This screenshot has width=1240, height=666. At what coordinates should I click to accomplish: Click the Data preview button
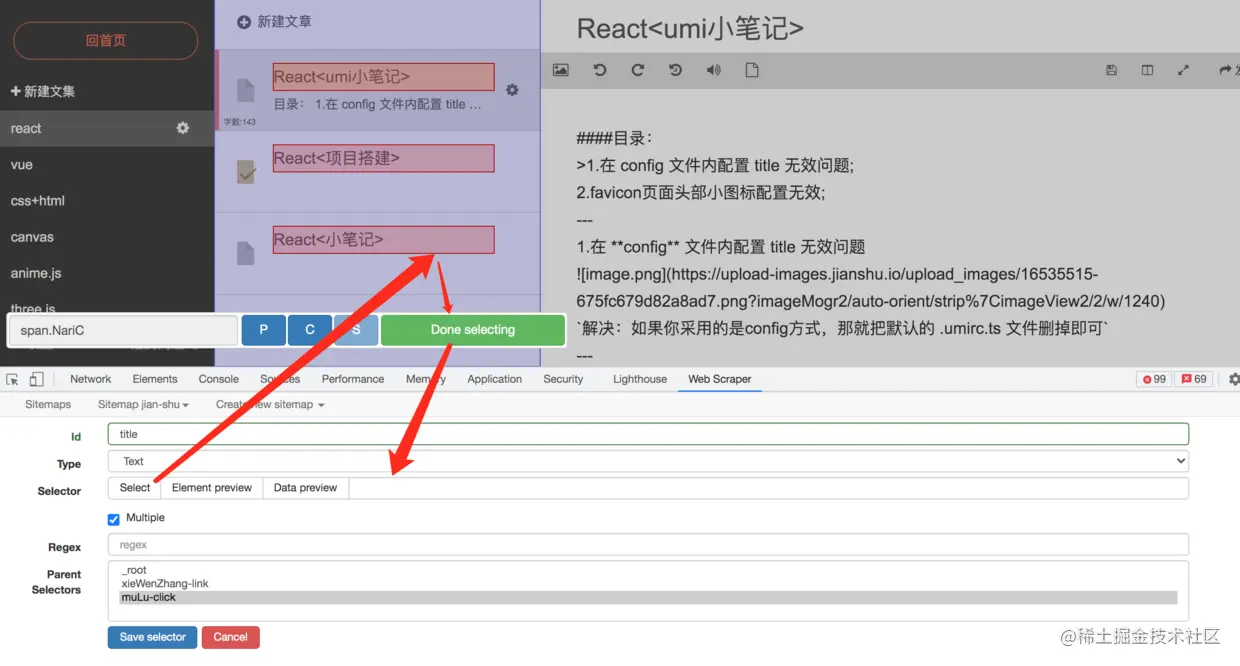[306, 488]
